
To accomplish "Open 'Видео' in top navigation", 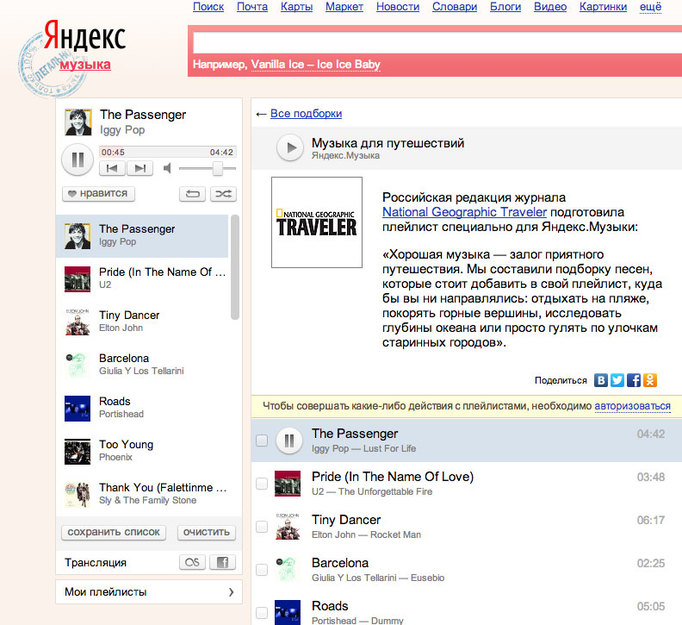I will (x=550, y=7).
